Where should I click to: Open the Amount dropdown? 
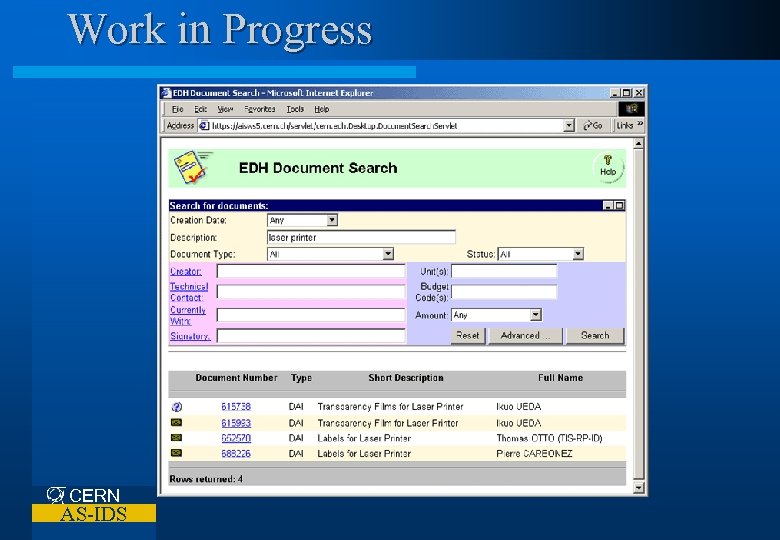(535, 315)
